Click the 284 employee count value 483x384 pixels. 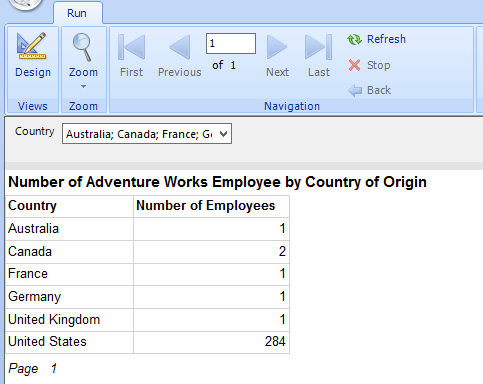[x=275, y=341]
